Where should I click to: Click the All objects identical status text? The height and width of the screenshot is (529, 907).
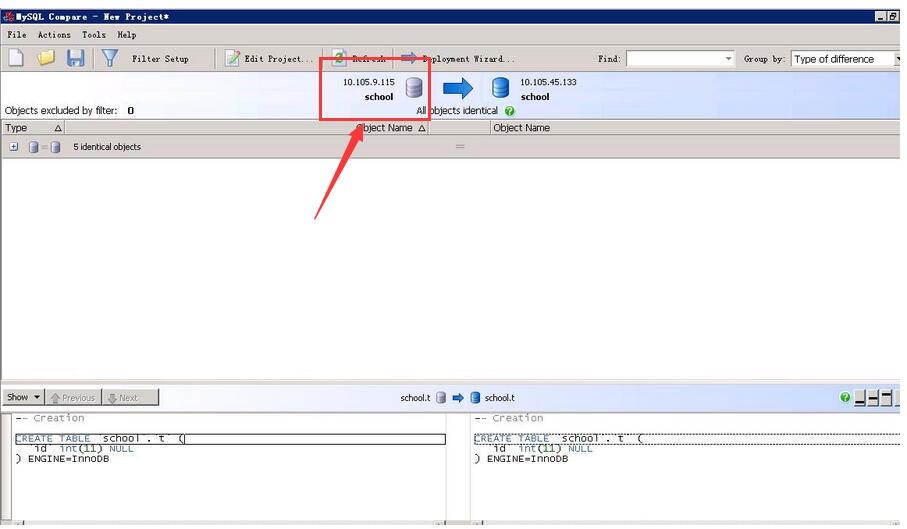[457, 110]
